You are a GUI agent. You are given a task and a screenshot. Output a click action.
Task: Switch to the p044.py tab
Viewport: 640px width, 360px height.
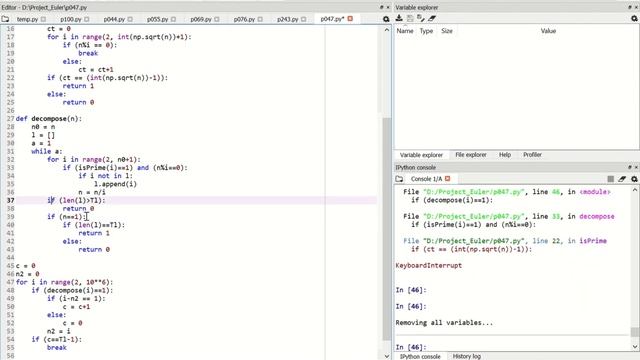pos(114,19)
